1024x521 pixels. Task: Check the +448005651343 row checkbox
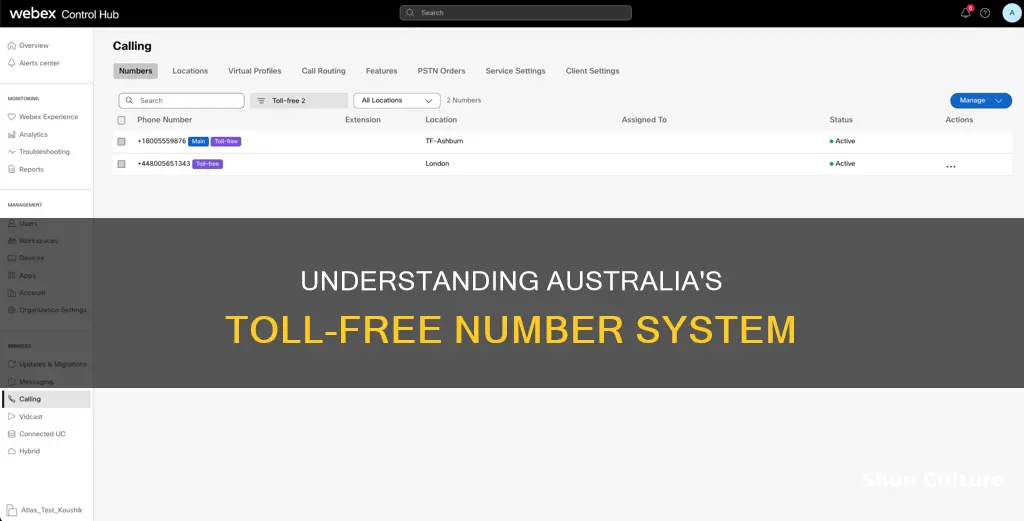pyautogui.click(x=121, y=164)
